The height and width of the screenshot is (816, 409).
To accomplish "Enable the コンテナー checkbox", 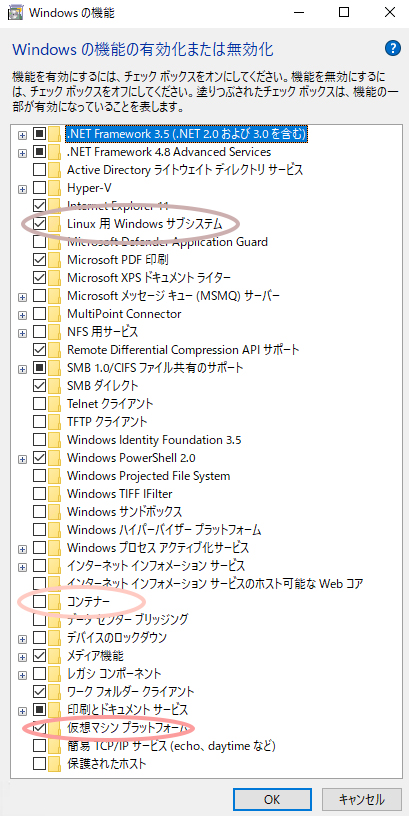I will (x=40, y=602).
